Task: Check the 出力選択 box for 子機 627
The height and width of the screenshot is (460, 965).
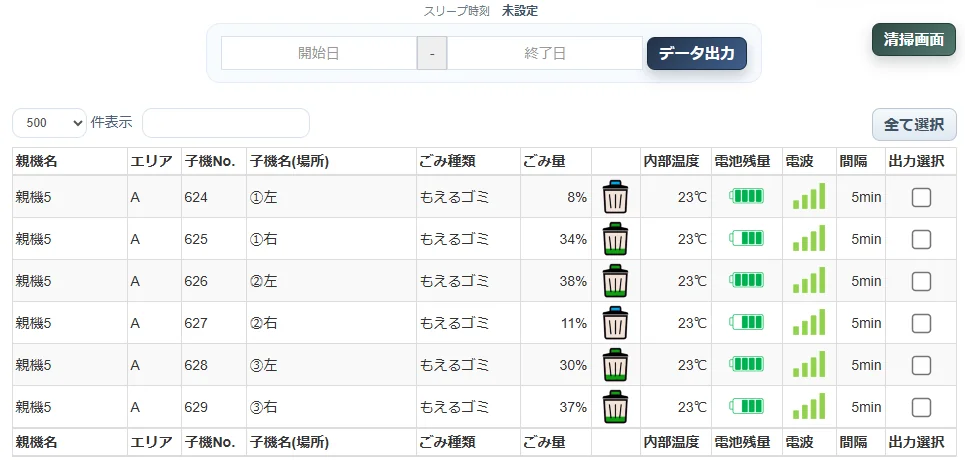Action: tap(921, 323)
